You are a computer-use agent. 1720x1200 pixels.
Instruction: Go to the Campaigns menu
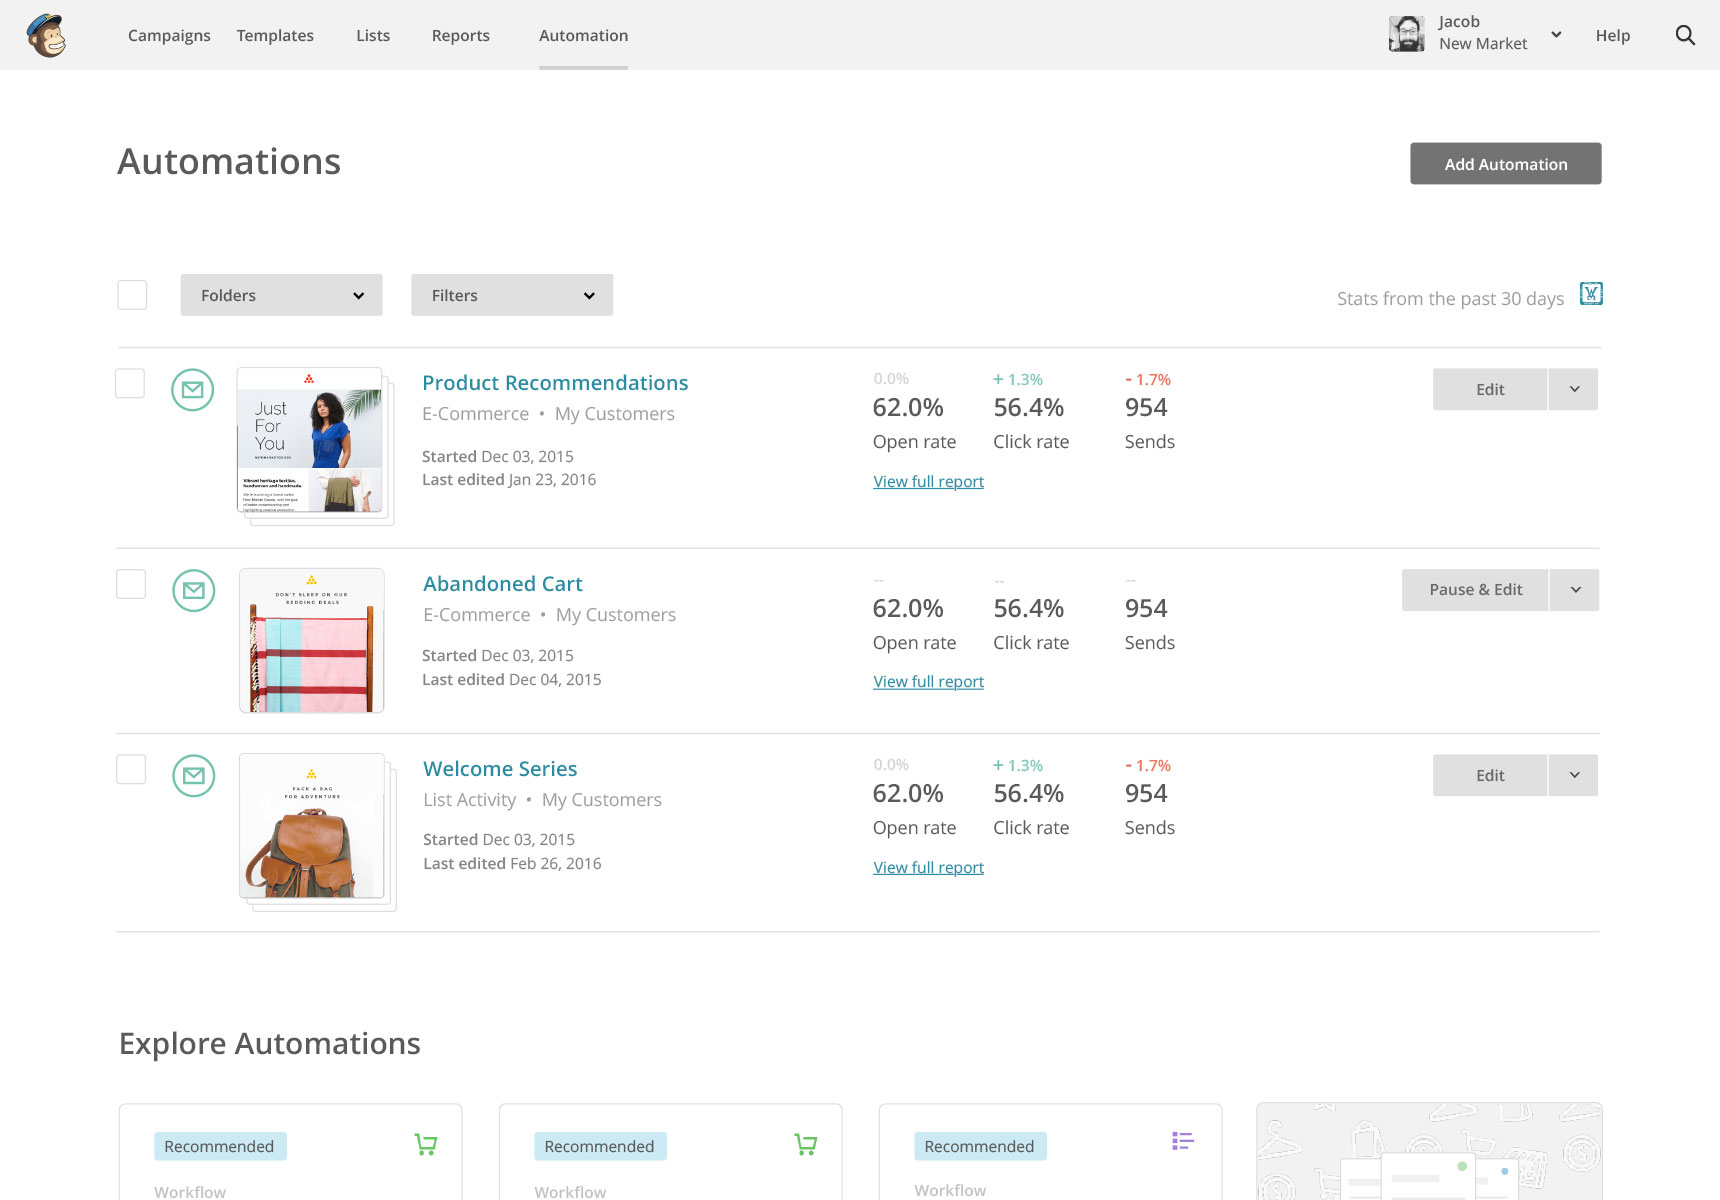point(169,35)
